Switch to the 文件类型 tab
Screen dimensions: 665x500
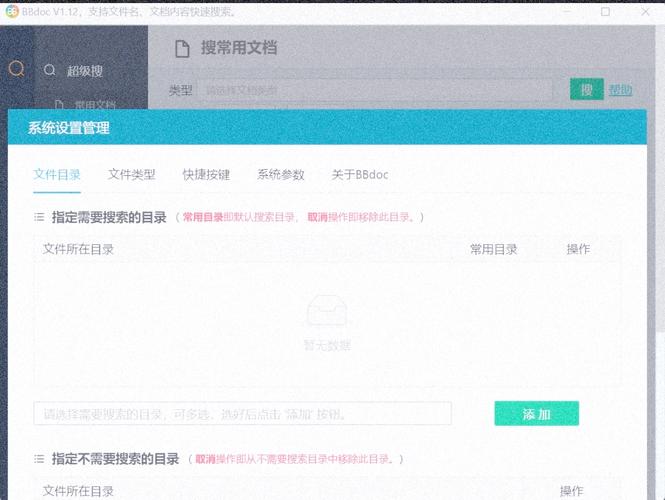tap(131, 174)
